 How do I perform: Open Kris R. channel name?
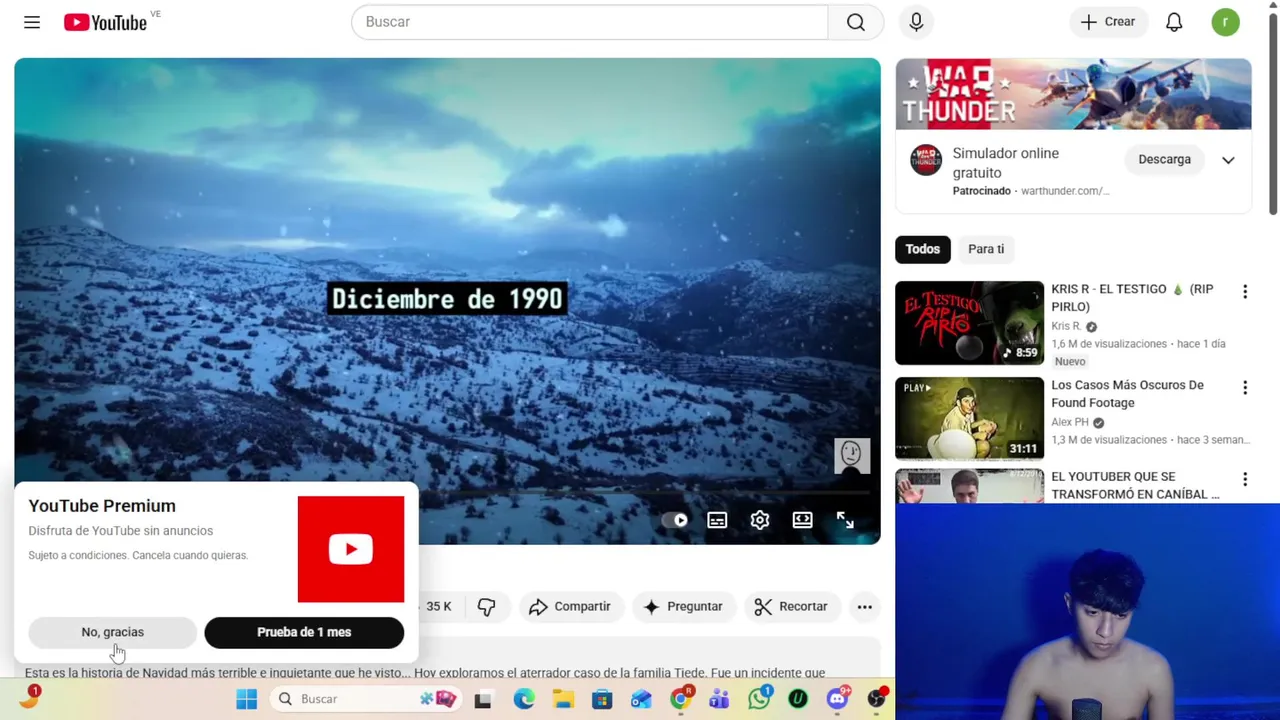(x=1066, y=326)
